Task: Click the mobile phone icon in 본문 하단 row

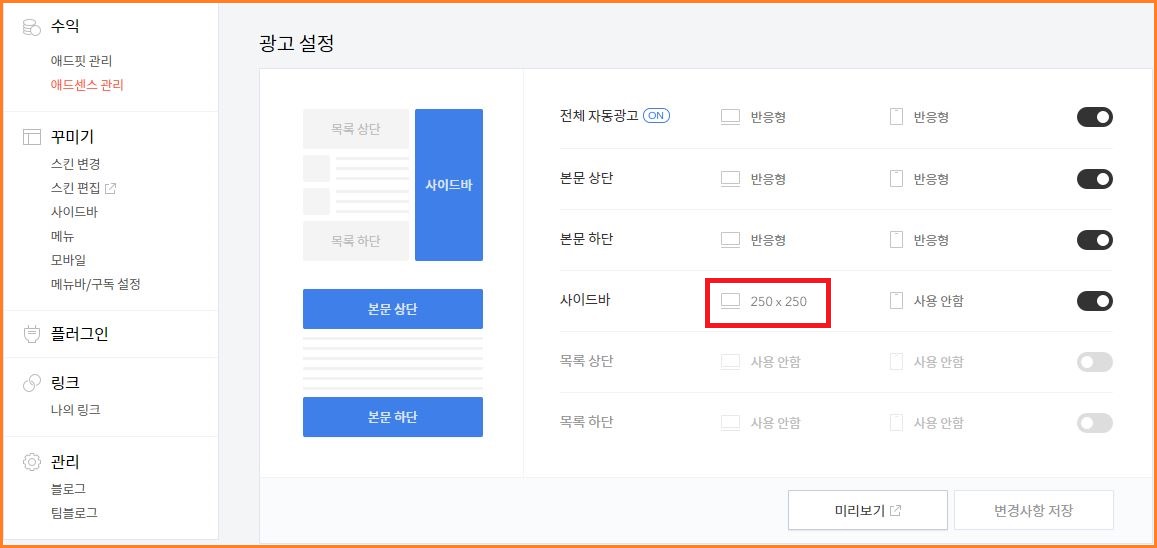Action: click(897, 240)
